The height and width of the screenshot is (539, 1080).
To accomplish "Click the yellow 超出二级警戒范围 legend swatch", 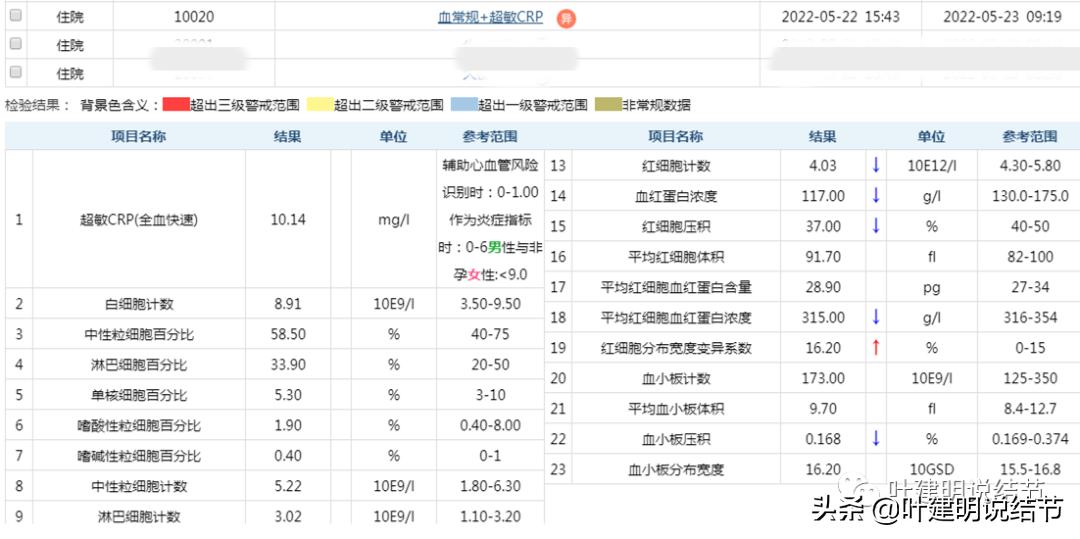I will pyautogui.click(x=320, y=105).
